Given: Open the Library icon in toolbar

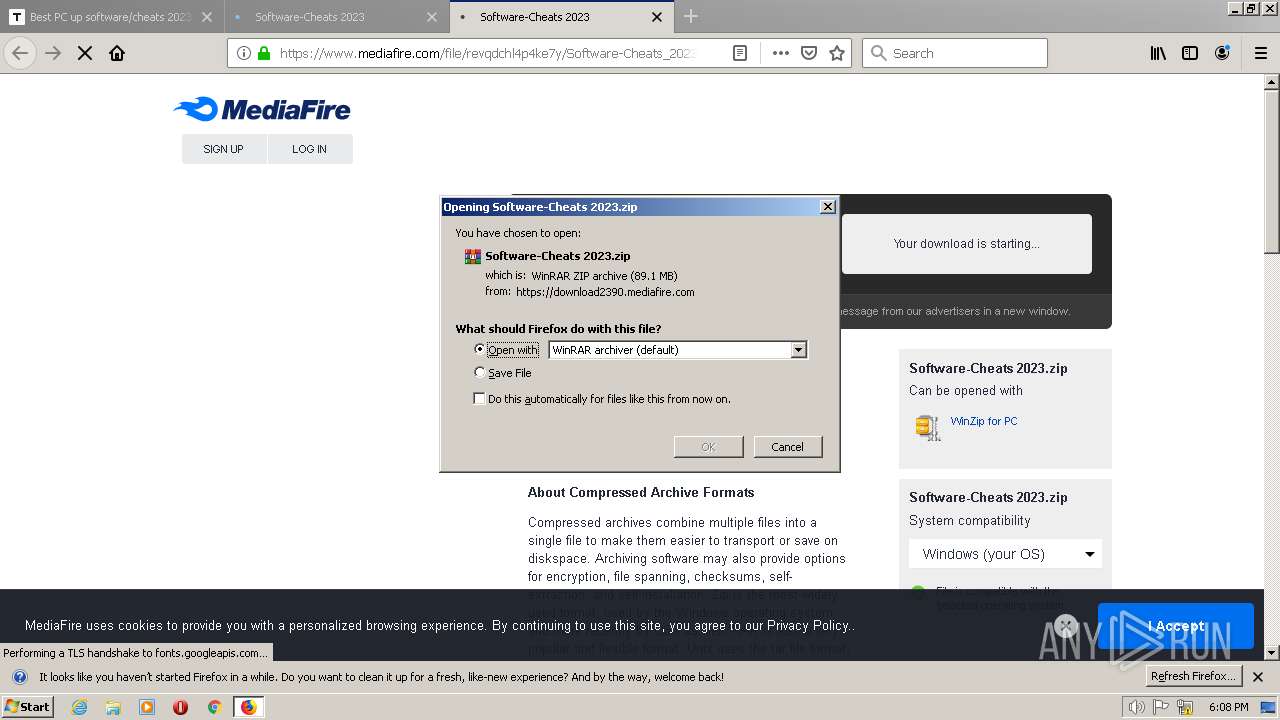Looking at the screenshot, I should tap(1158, 53).
